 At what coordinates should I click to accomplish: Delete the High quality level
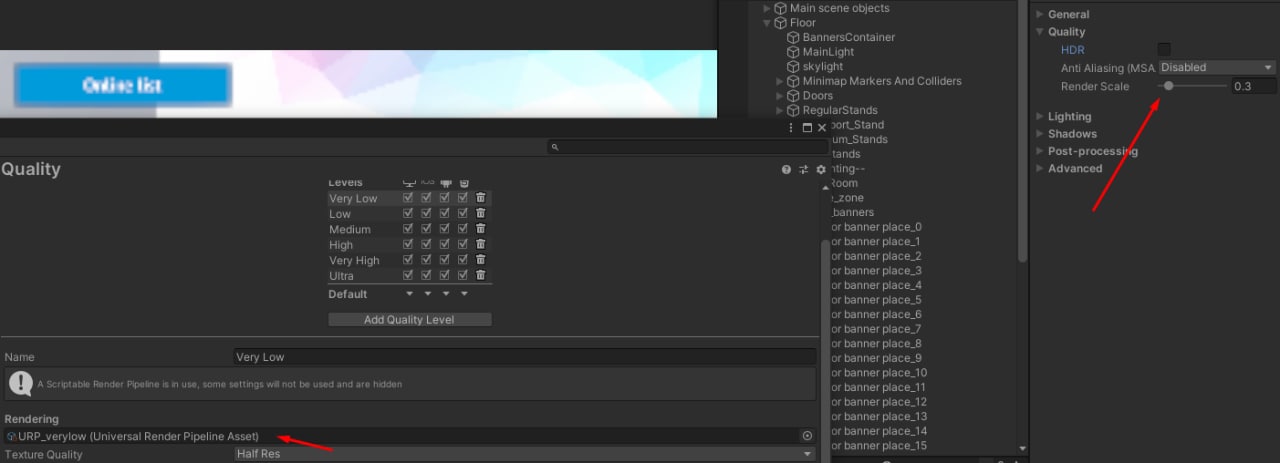(481, 245)
